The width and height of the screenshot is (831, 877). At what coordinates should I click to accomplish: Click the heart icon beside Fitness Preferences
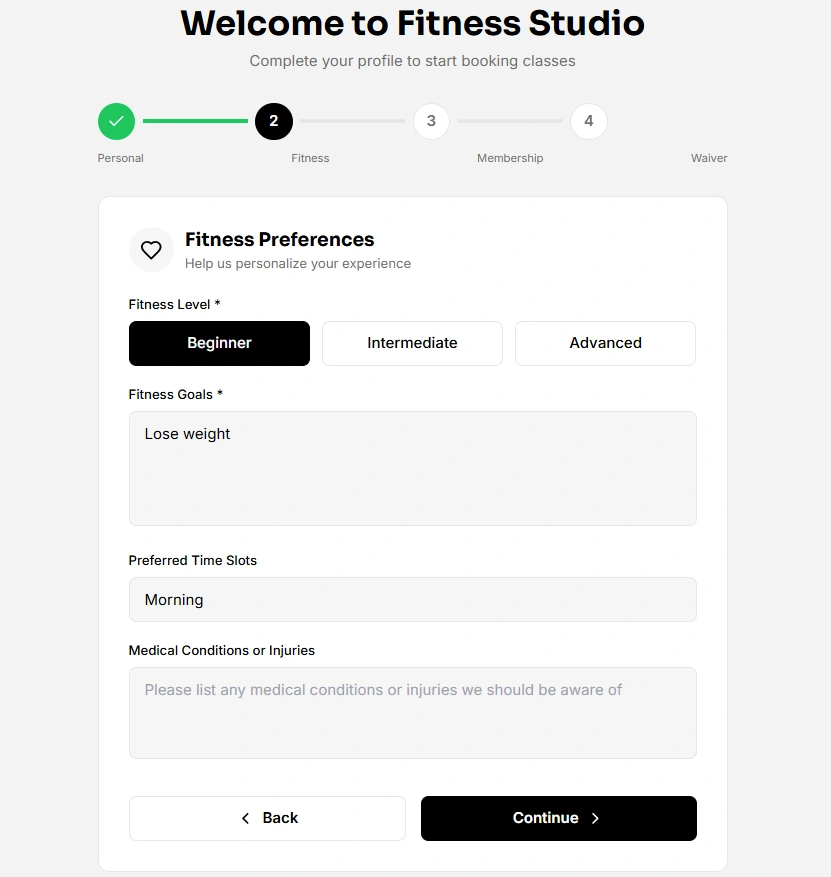(x=151, y=250)
